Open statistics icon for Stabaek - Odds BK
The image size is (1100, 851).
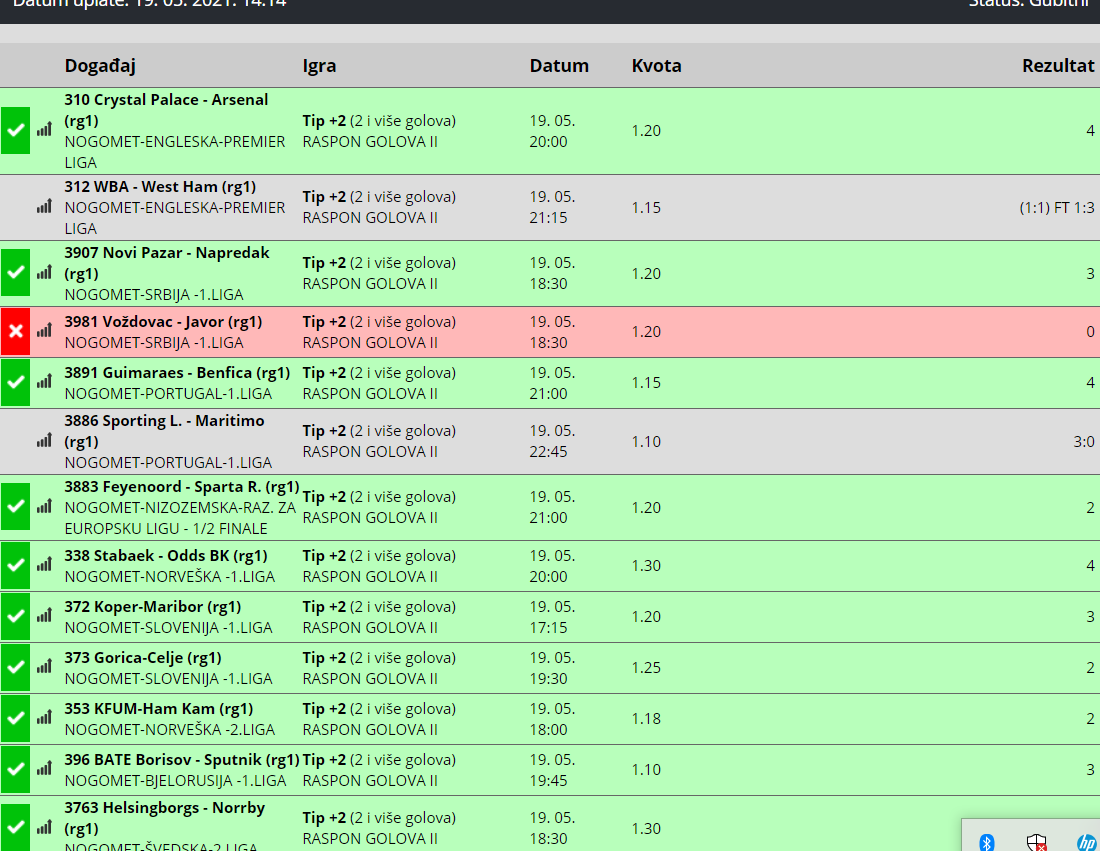44,565
